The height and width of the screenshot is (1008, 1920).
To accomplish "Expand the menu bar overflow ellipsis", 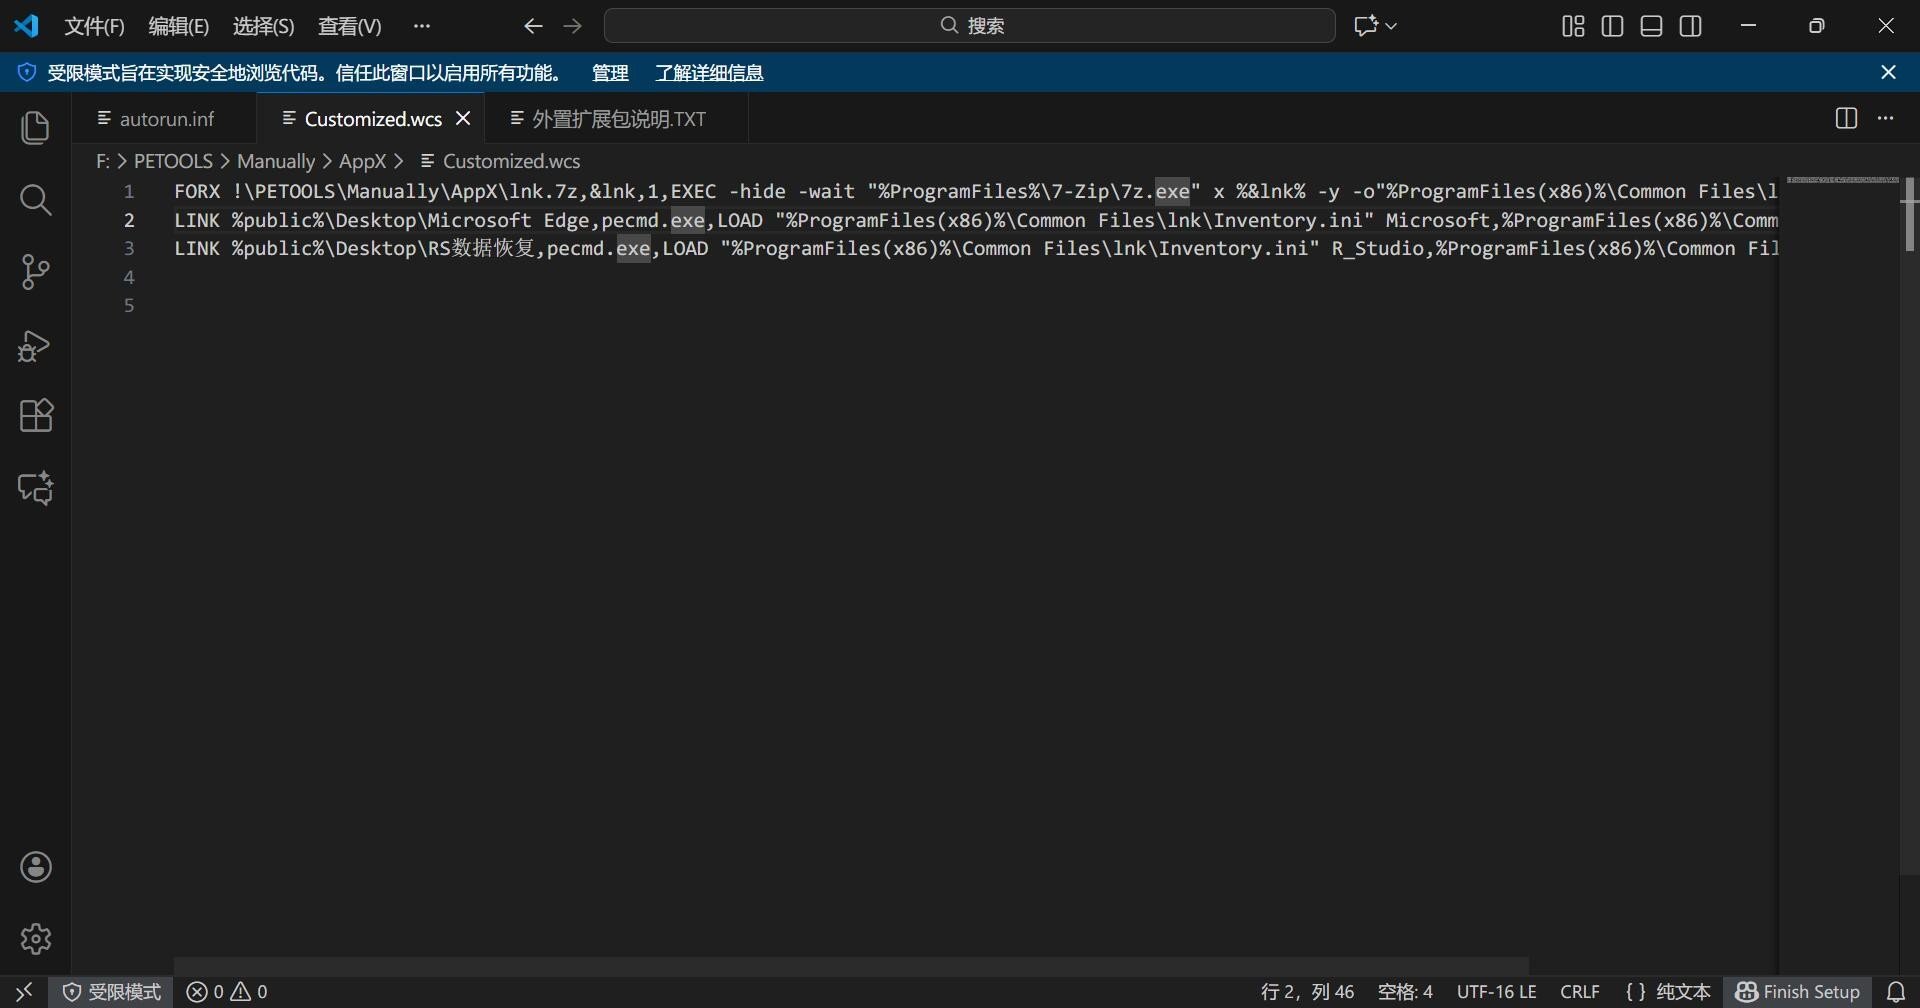I will click(x=422, y=26).
